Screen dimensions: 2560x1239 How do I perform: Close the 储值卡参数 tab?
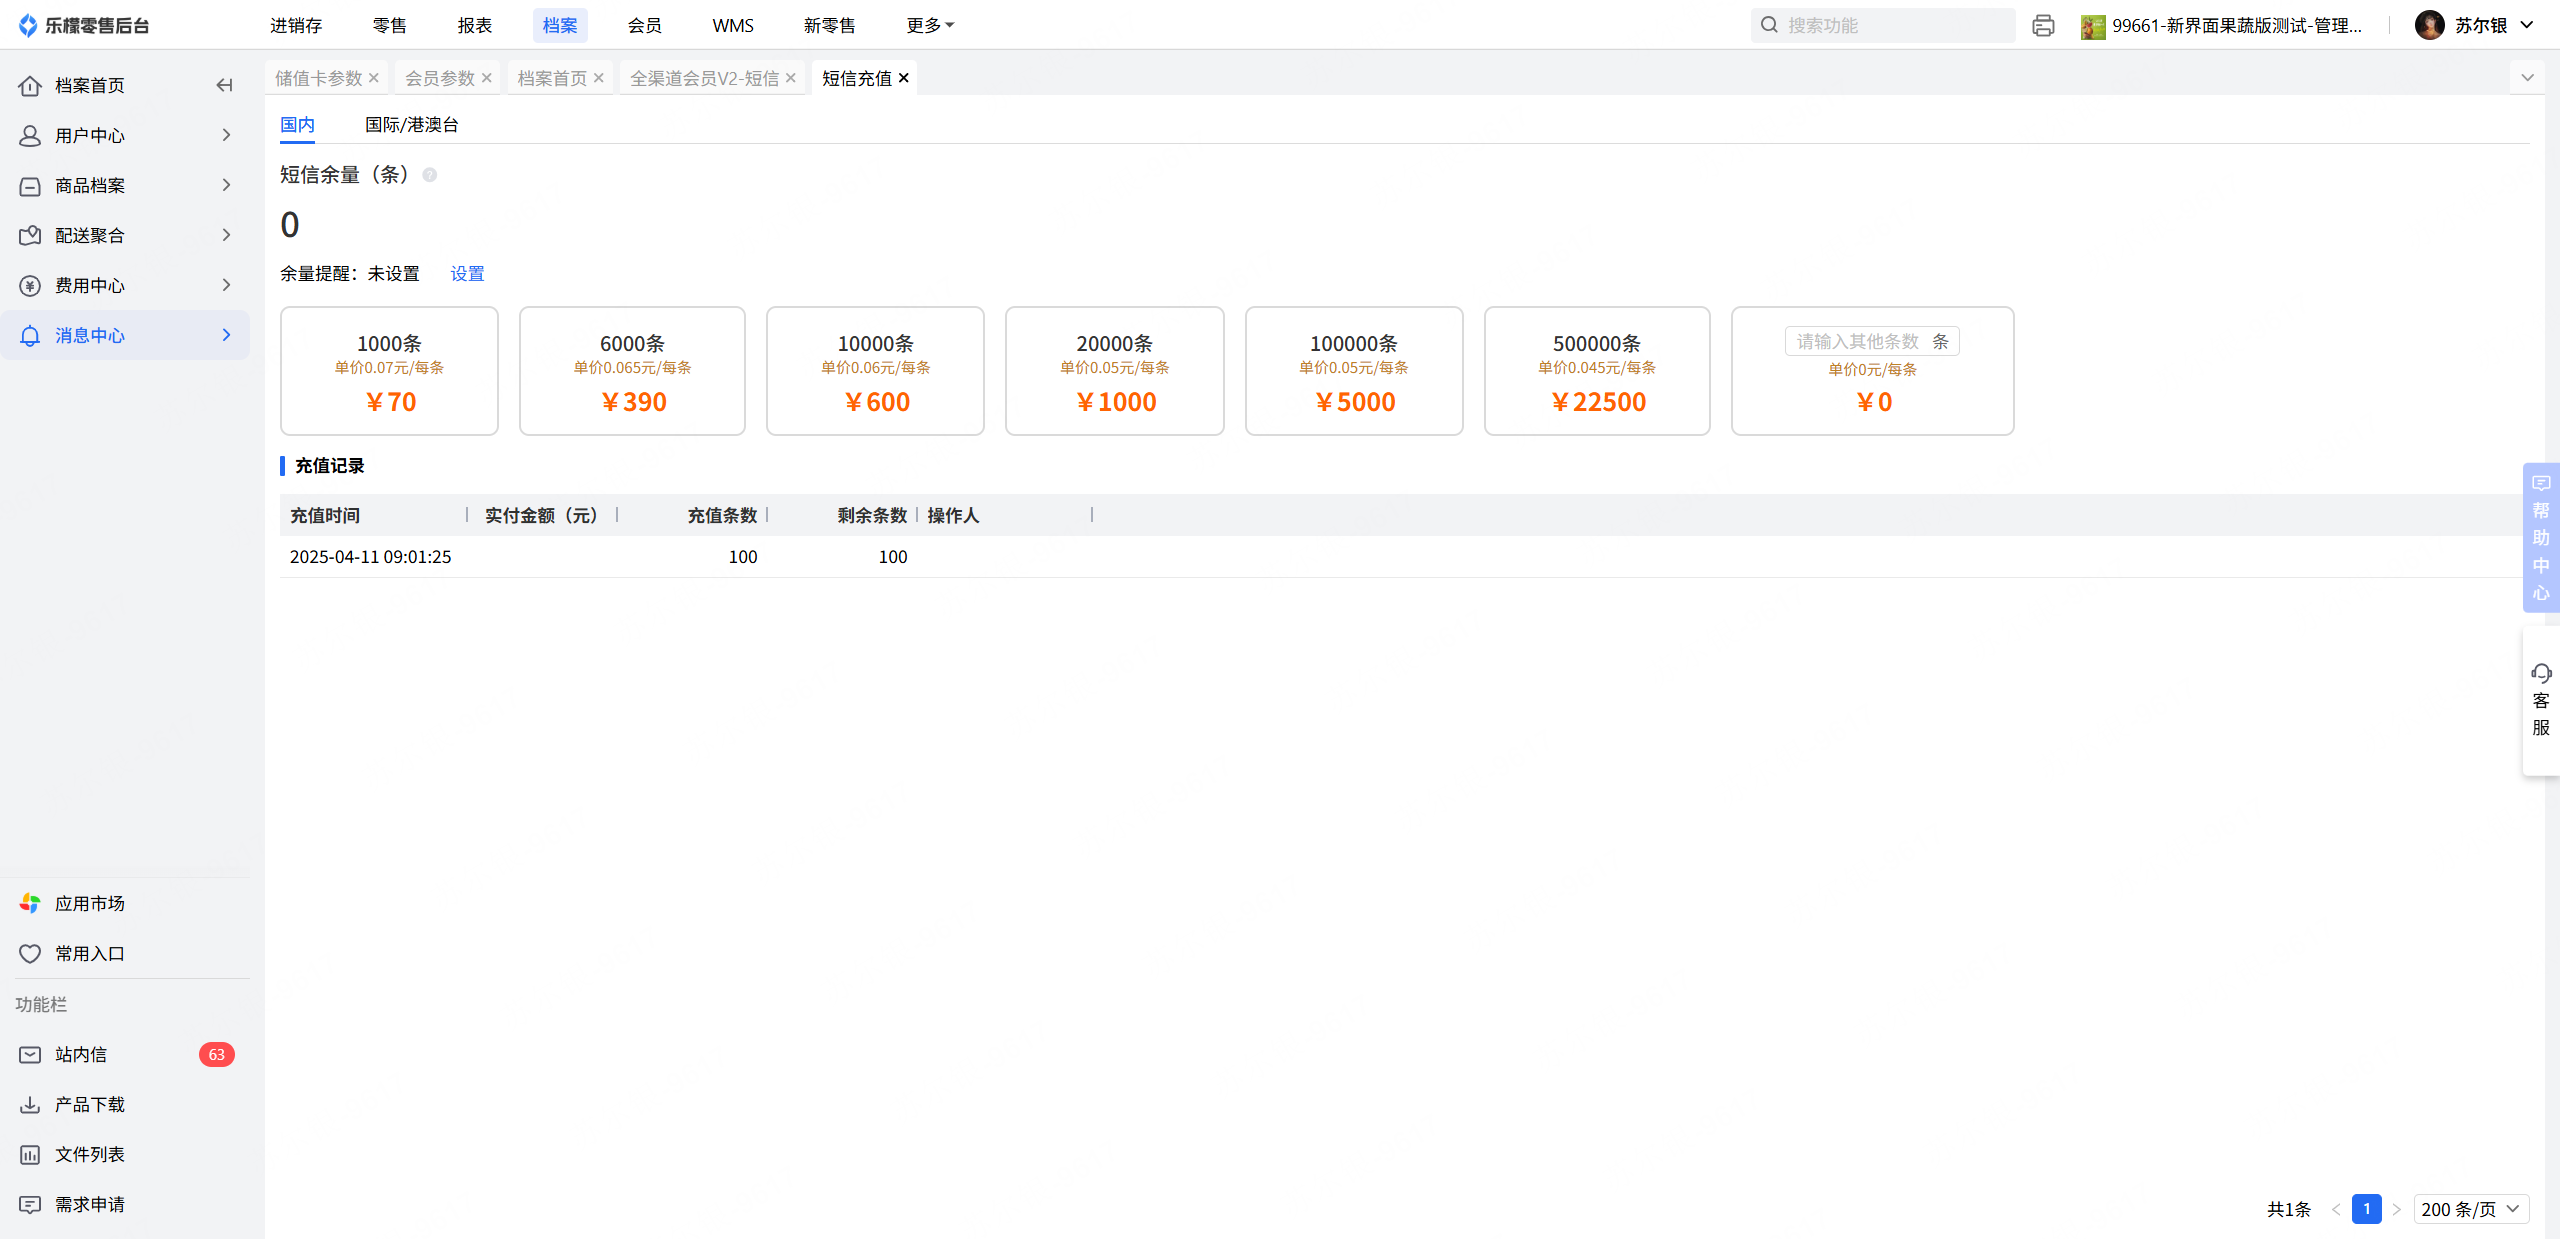(374, 78)
